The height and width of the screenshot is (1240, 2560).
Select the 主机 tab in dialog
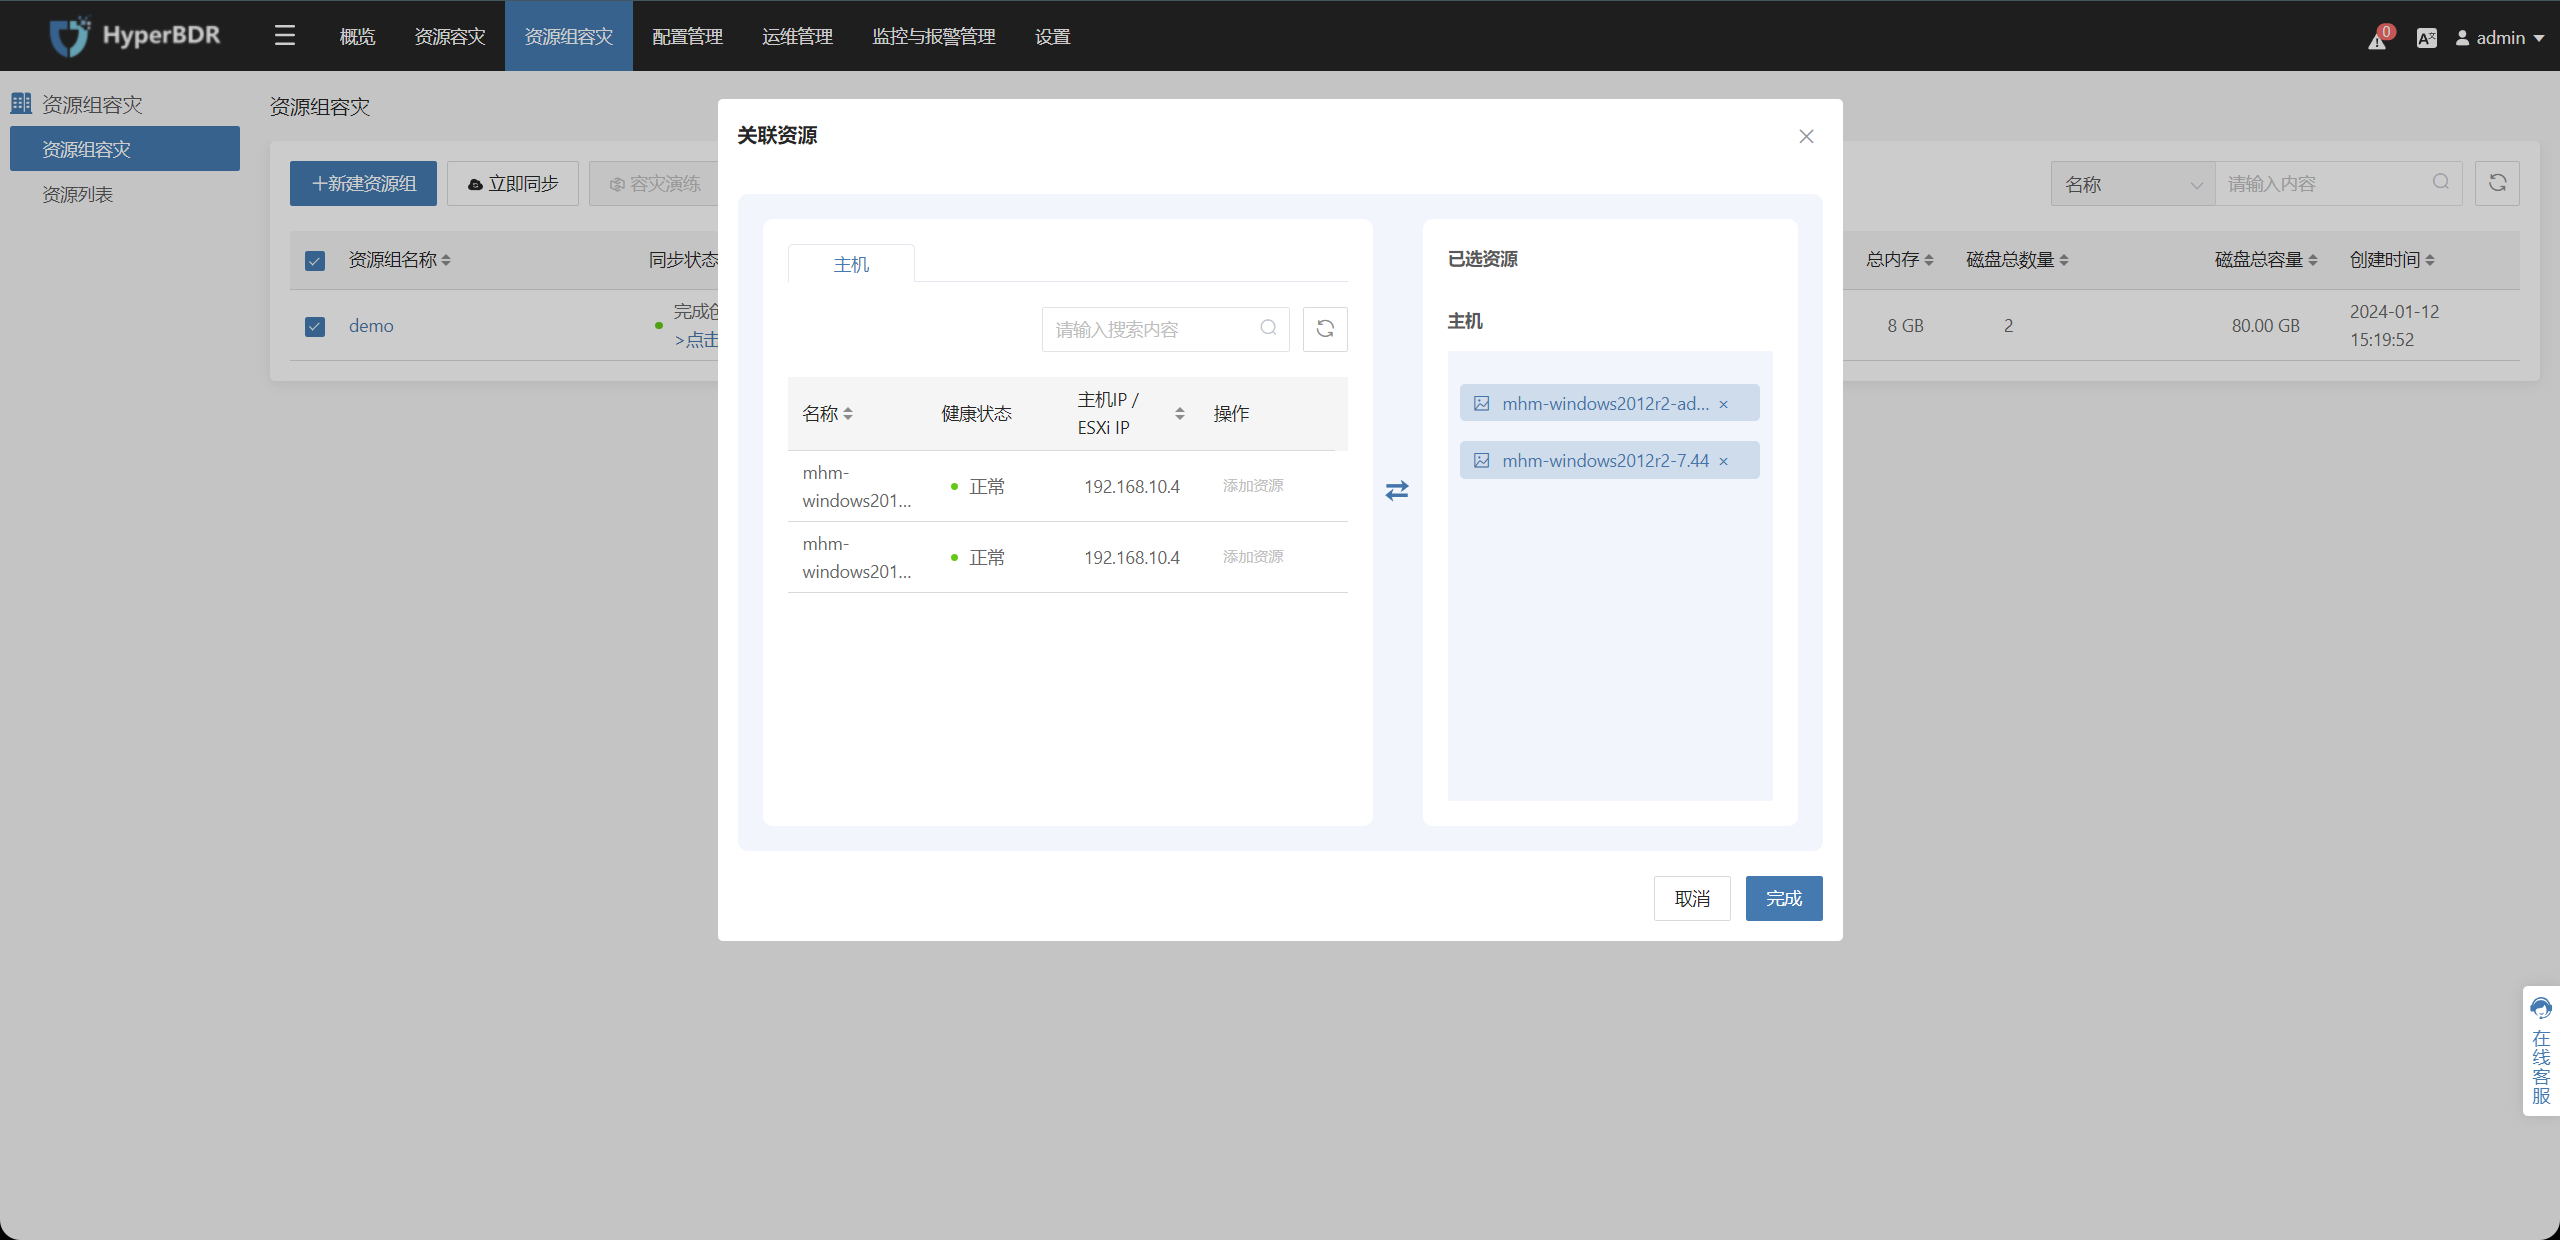851,264
